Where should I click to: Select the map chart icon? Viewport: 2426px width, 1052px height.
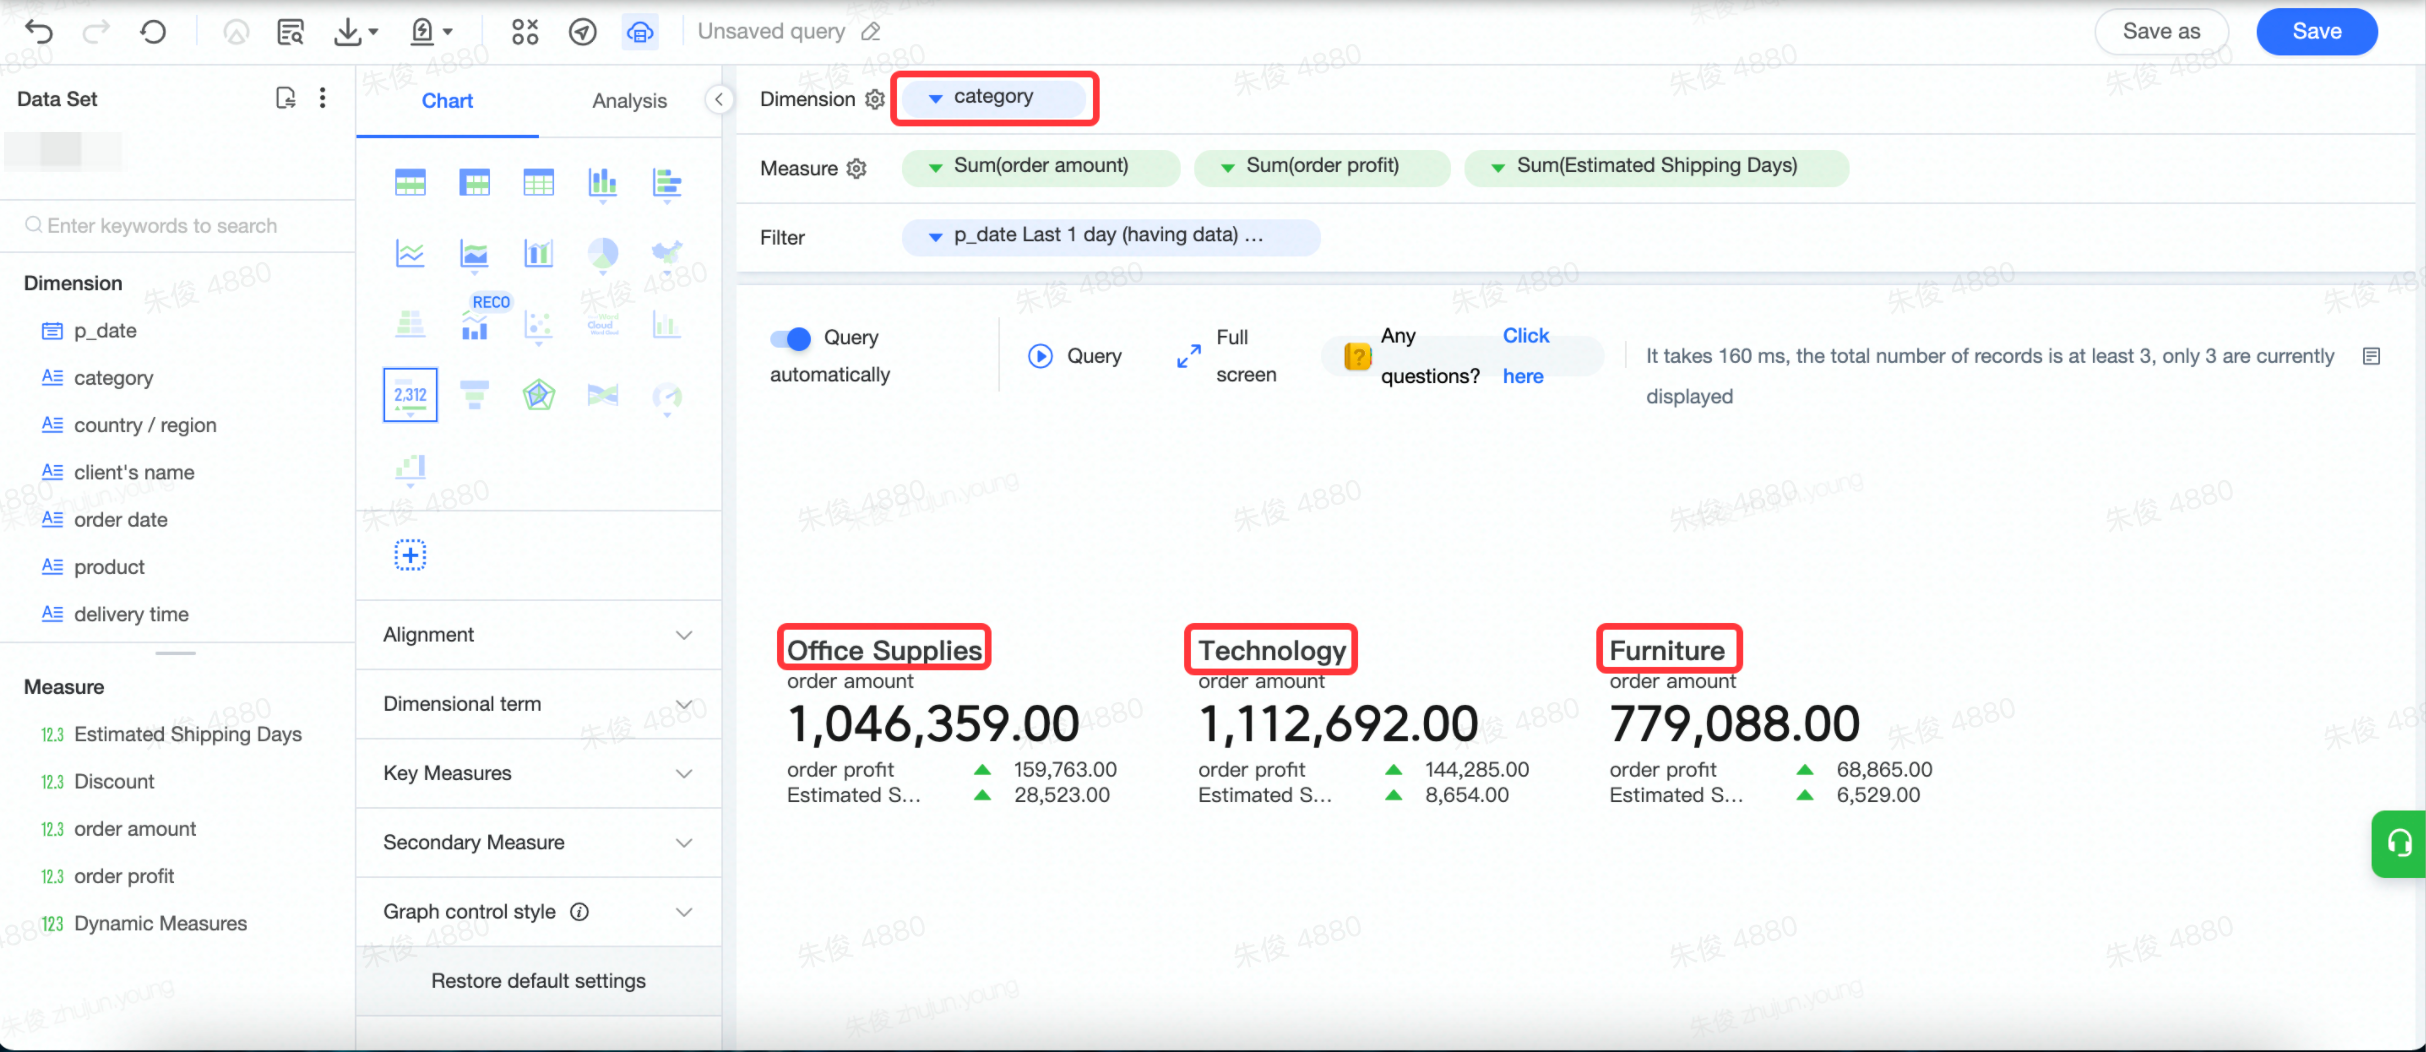tap(666, 254)
